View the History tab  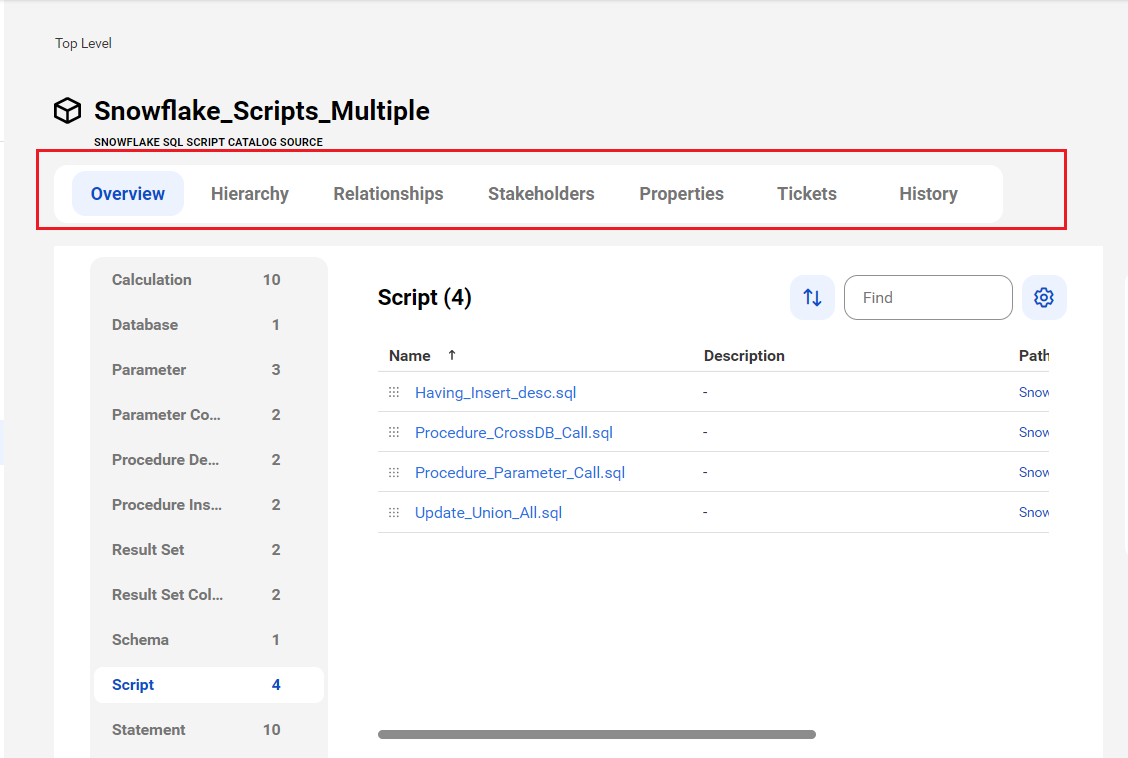point(928,193)
